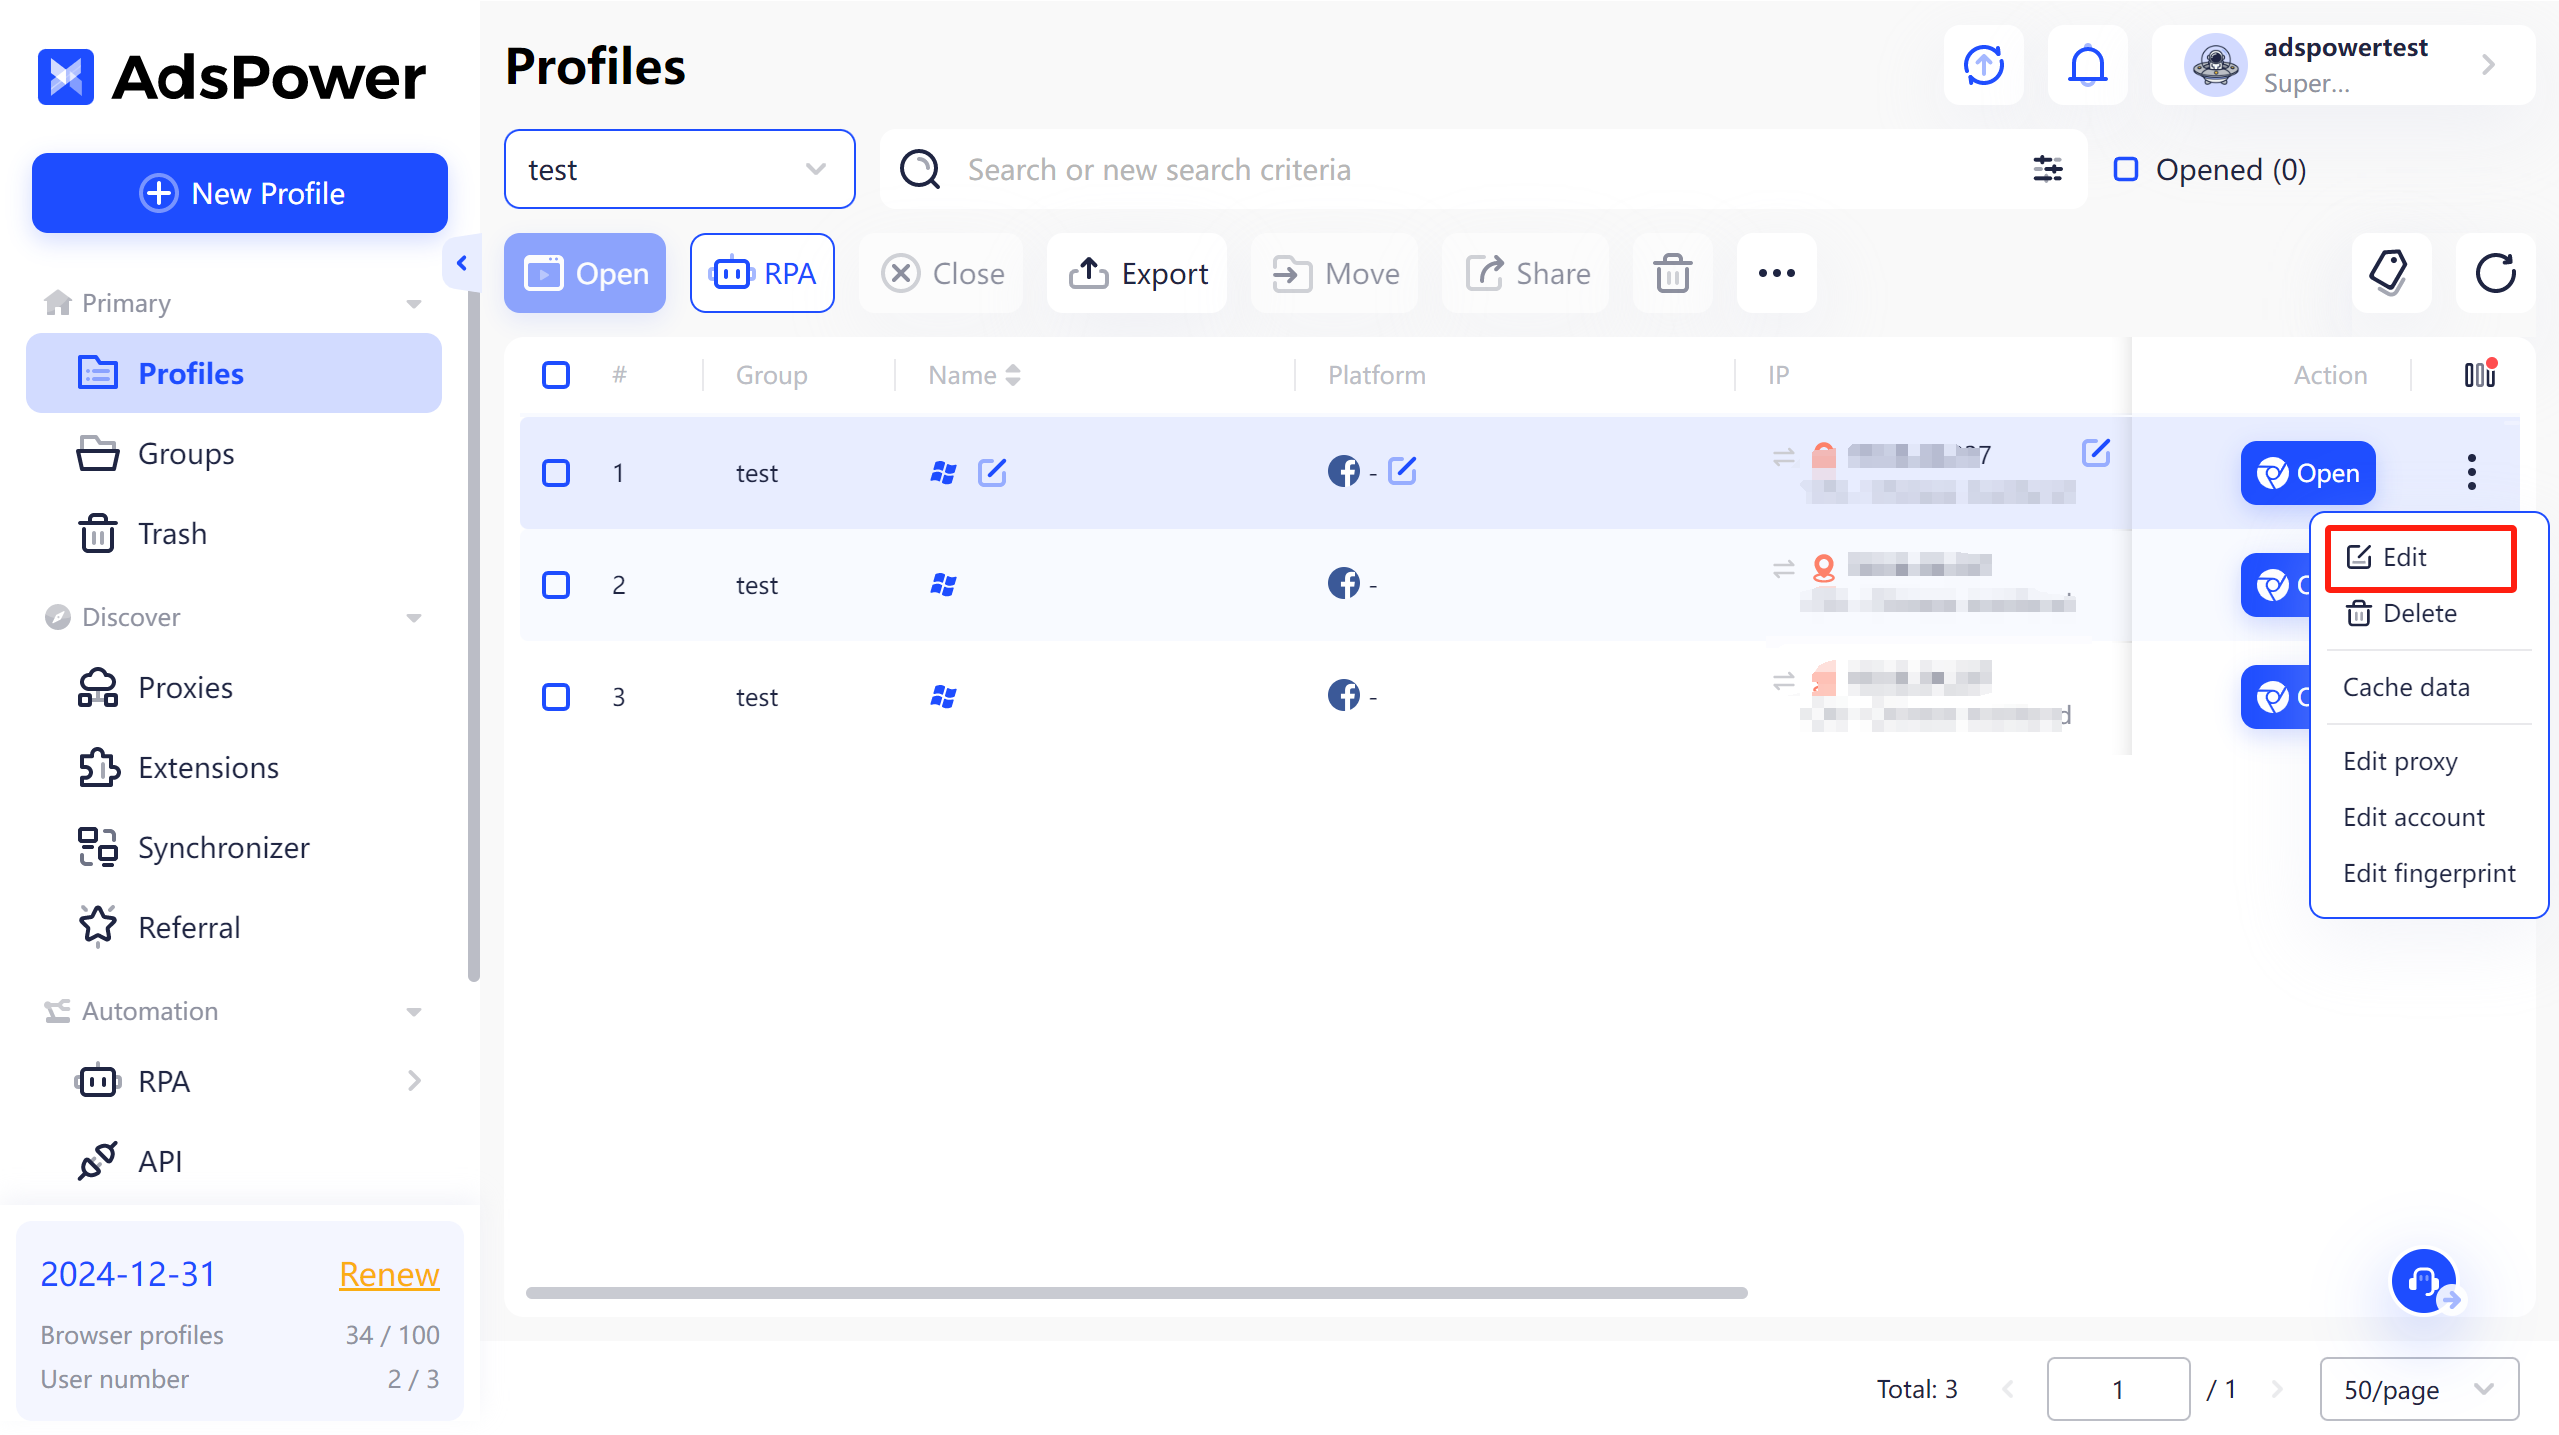Click the Move toolbar button

click(1334, 273)
